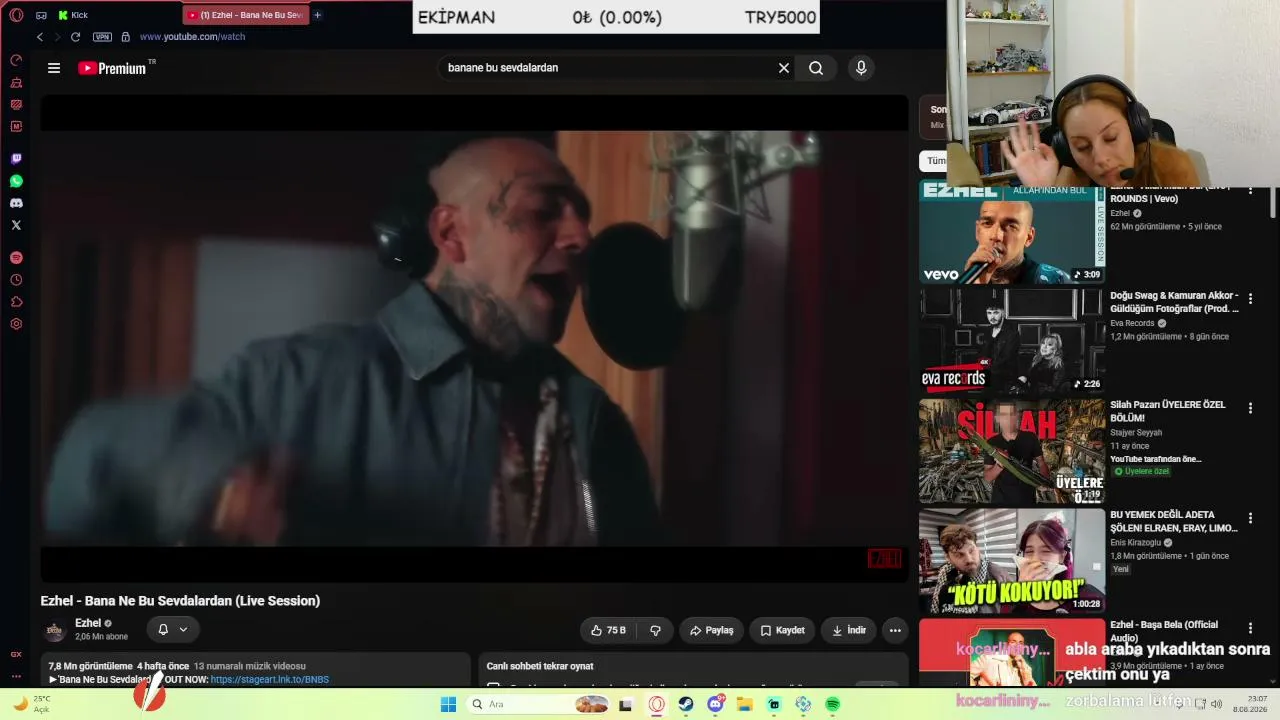Open more actions for the video
Screen dimensions: 1280x720
[895, 630]
